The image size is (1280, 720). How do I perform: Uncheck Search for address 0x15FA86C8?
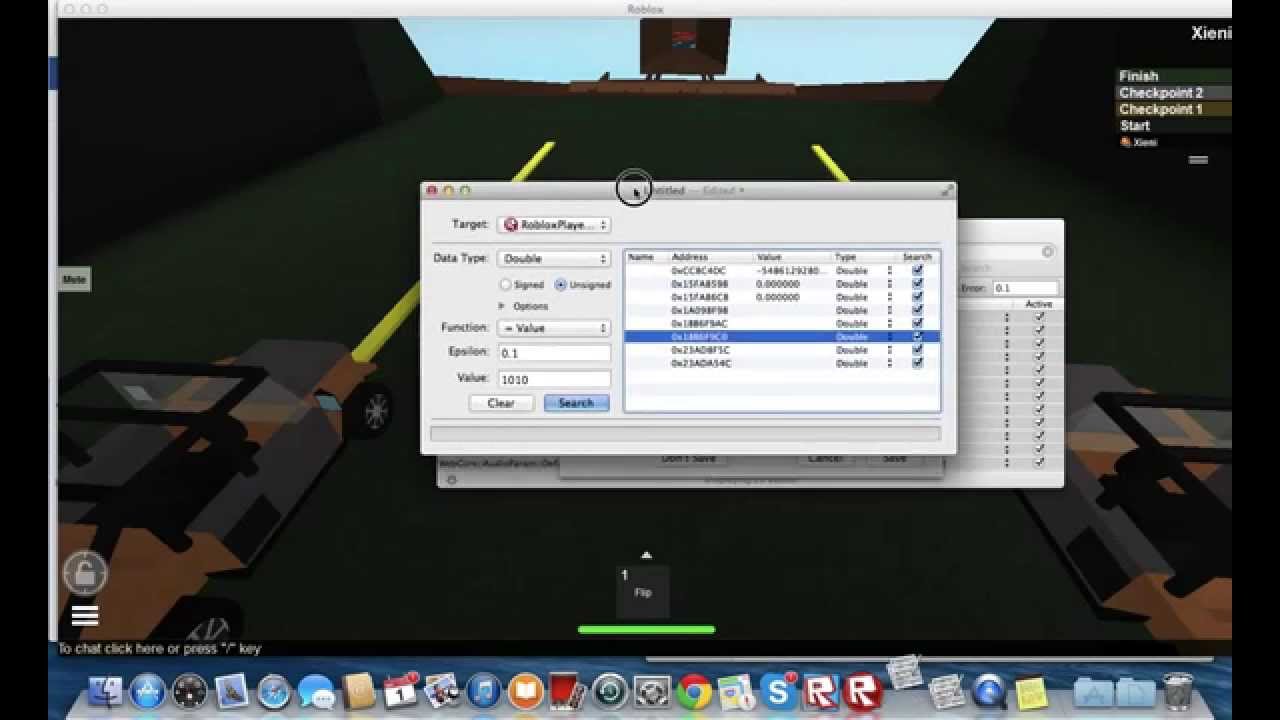pyautogui.click(x=917, y=297)
